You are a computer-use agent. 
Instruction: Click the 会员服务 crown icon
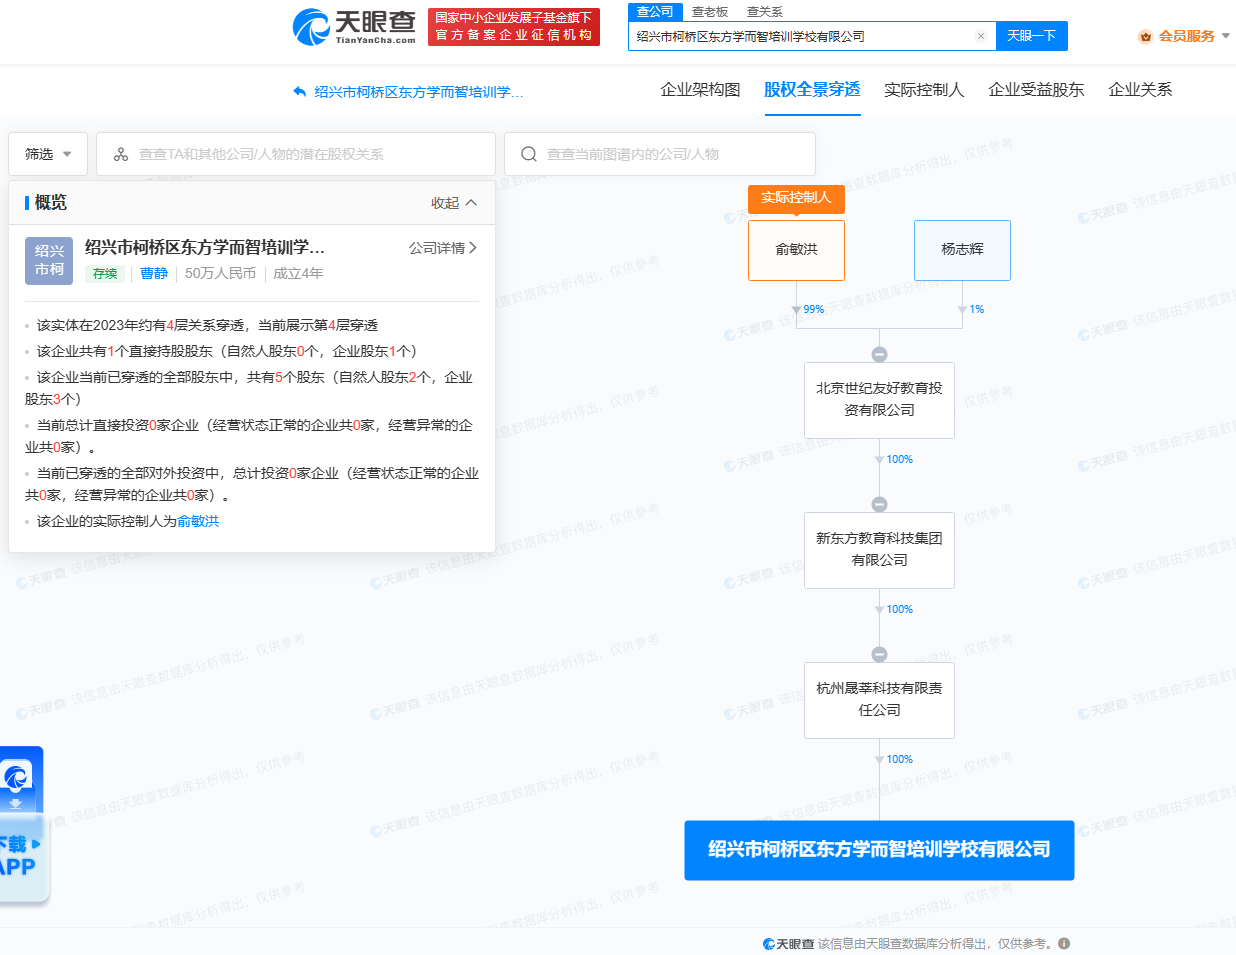[1146, 36]
